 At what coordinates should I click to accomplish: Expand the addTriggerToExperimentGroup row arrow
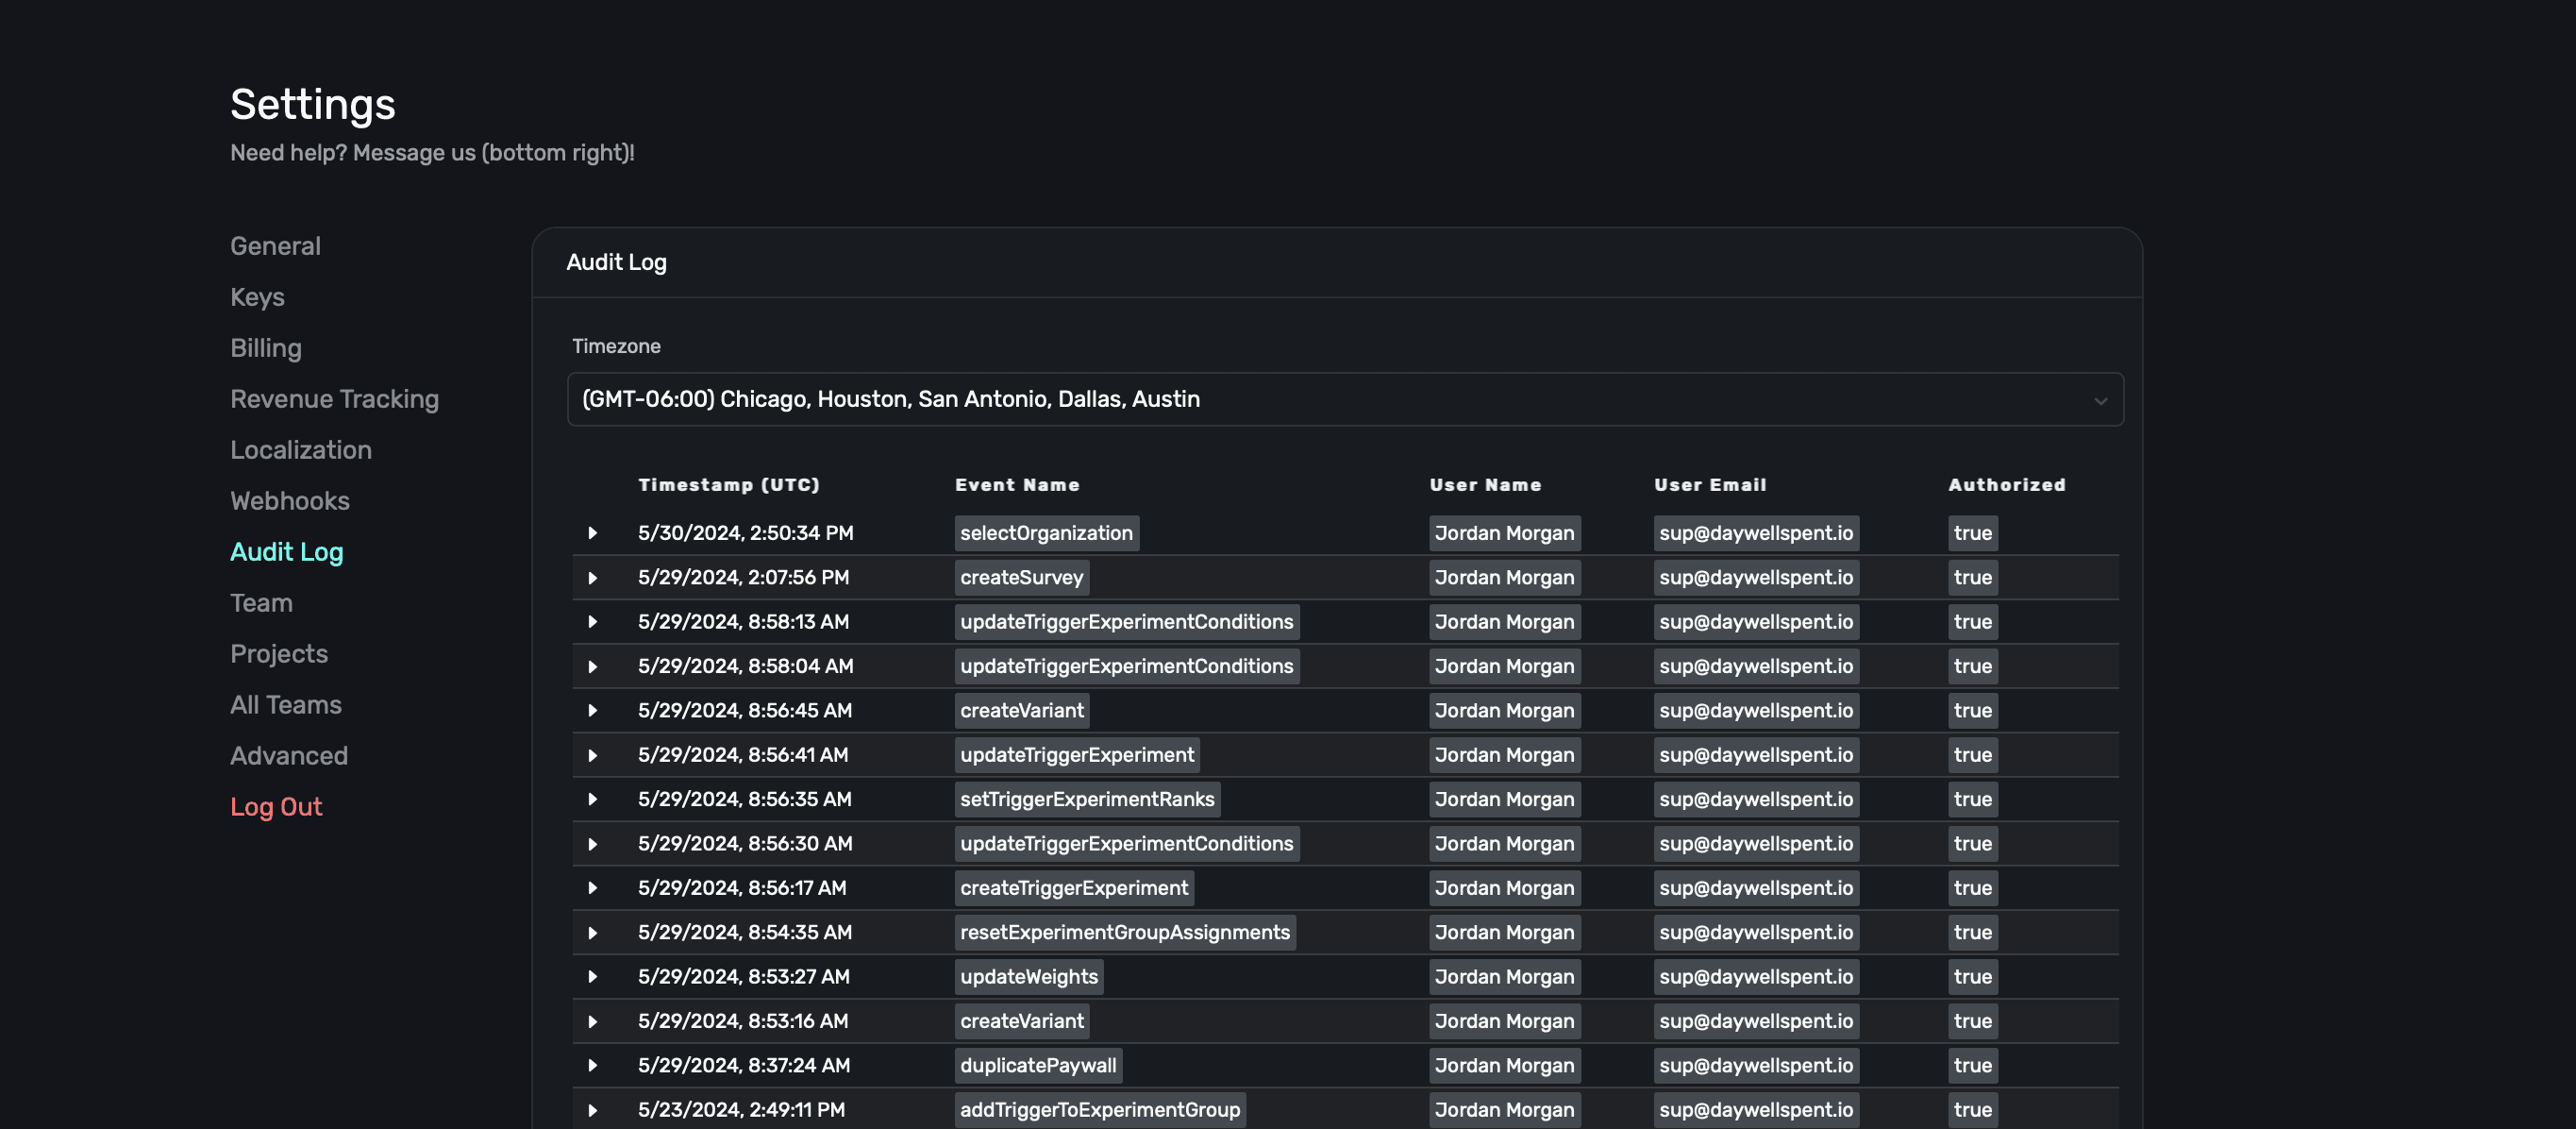point(592,1110)
